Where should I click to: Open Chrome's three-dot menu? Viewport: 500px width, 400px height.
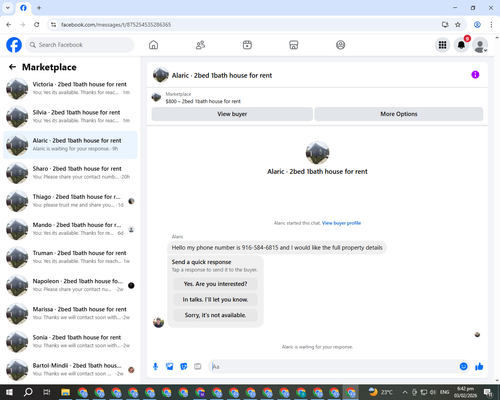tap(491, 25)
